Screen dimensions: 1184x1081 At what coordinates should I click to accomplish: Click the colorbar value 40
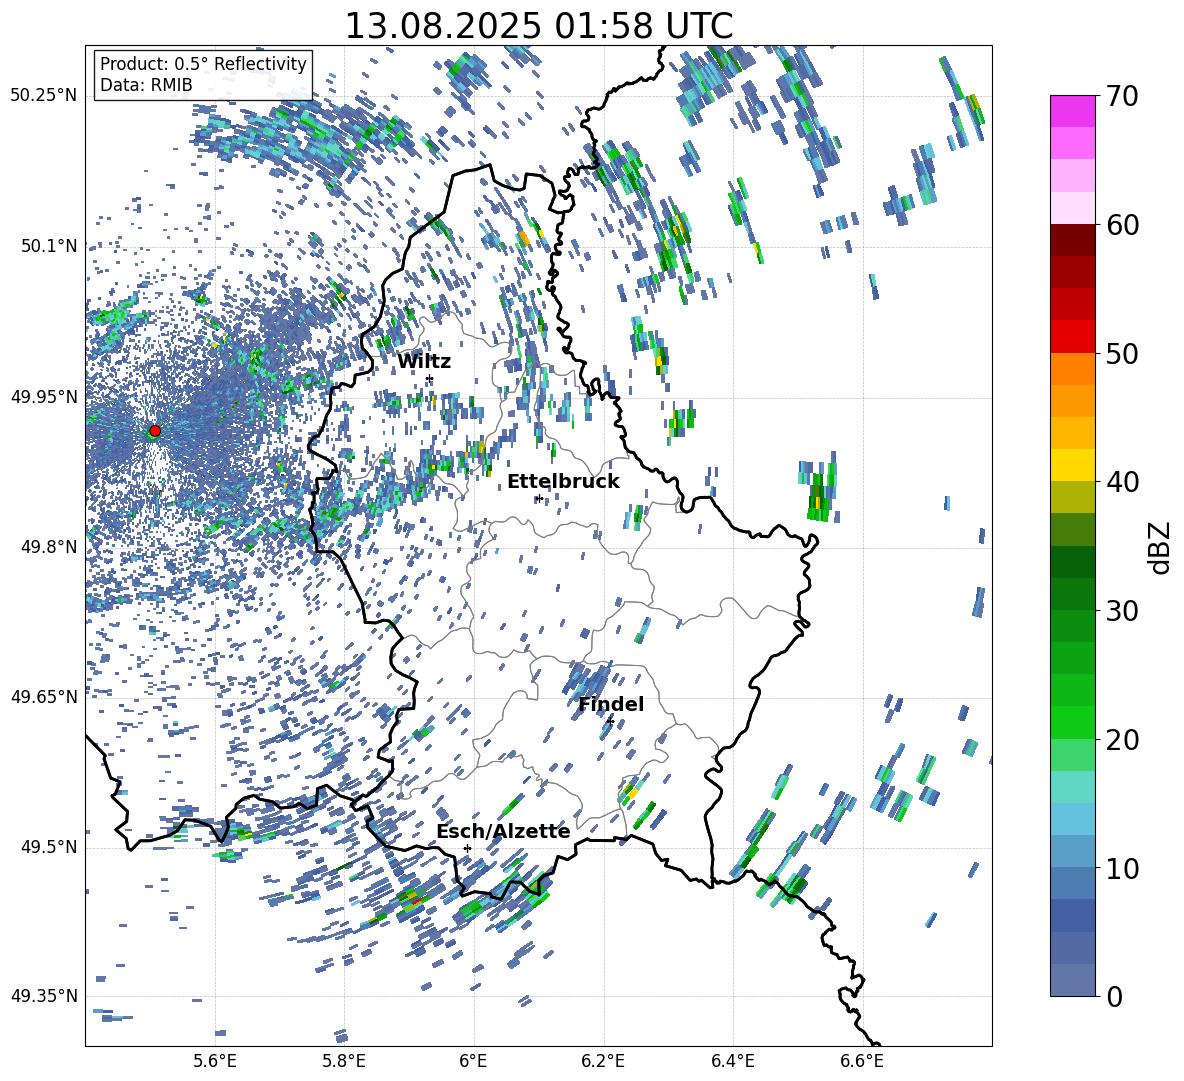[1122, 482]
